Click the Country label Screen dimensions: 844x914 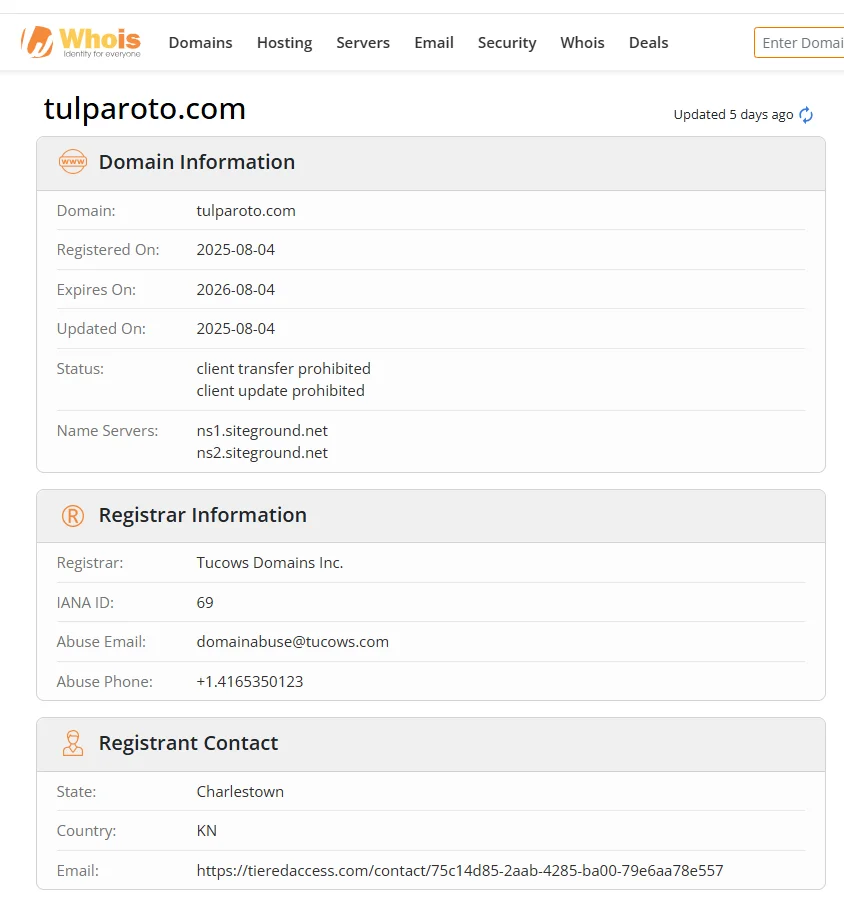click(86, 831)
